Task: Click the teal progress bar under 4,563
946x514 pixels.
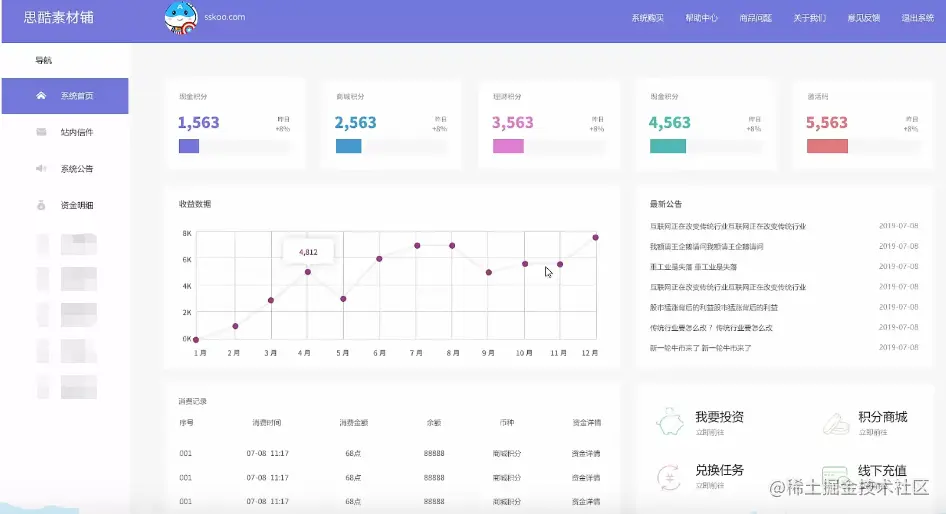Action: (668, 146)
